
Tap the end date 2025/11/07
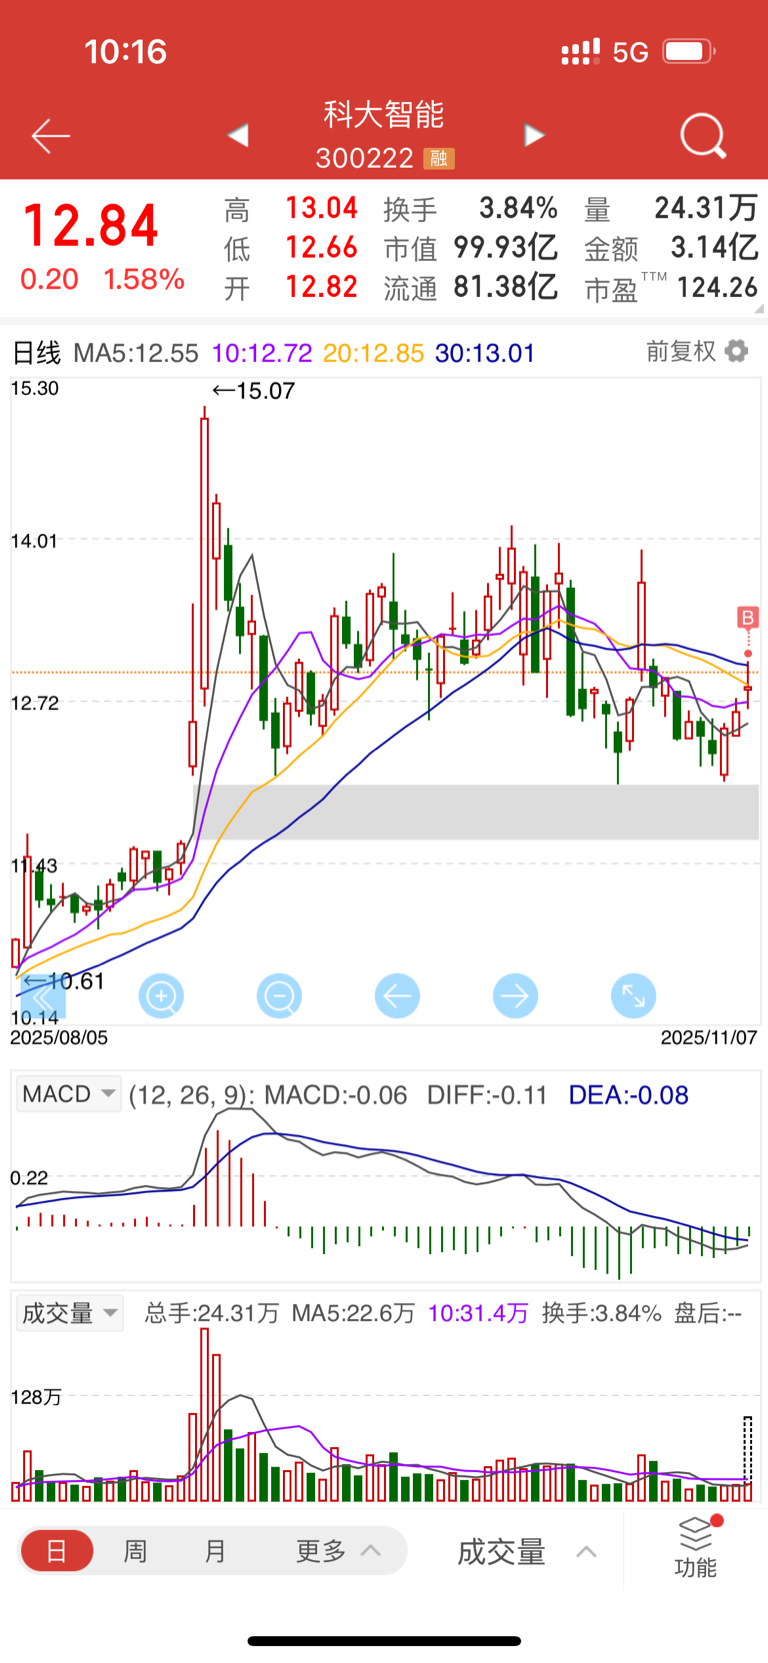click(709, 1038)
